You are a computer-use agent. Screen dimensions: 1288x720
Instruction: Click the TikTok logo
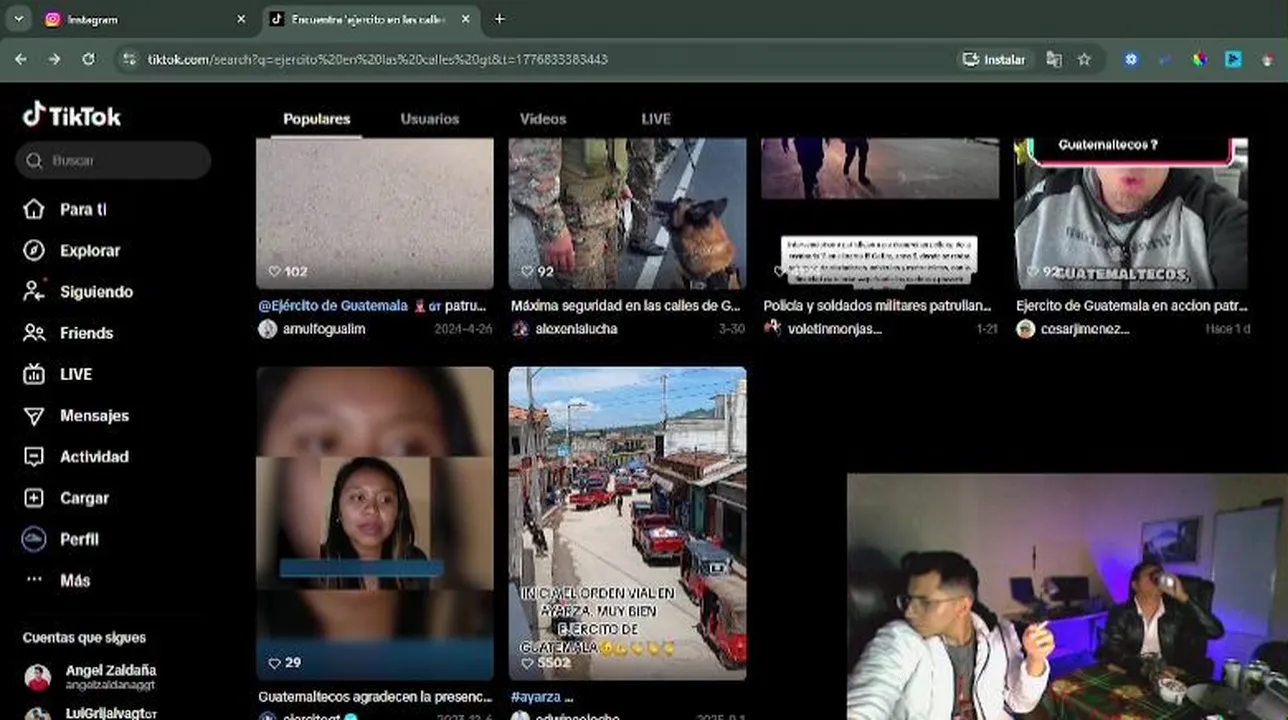72,116
